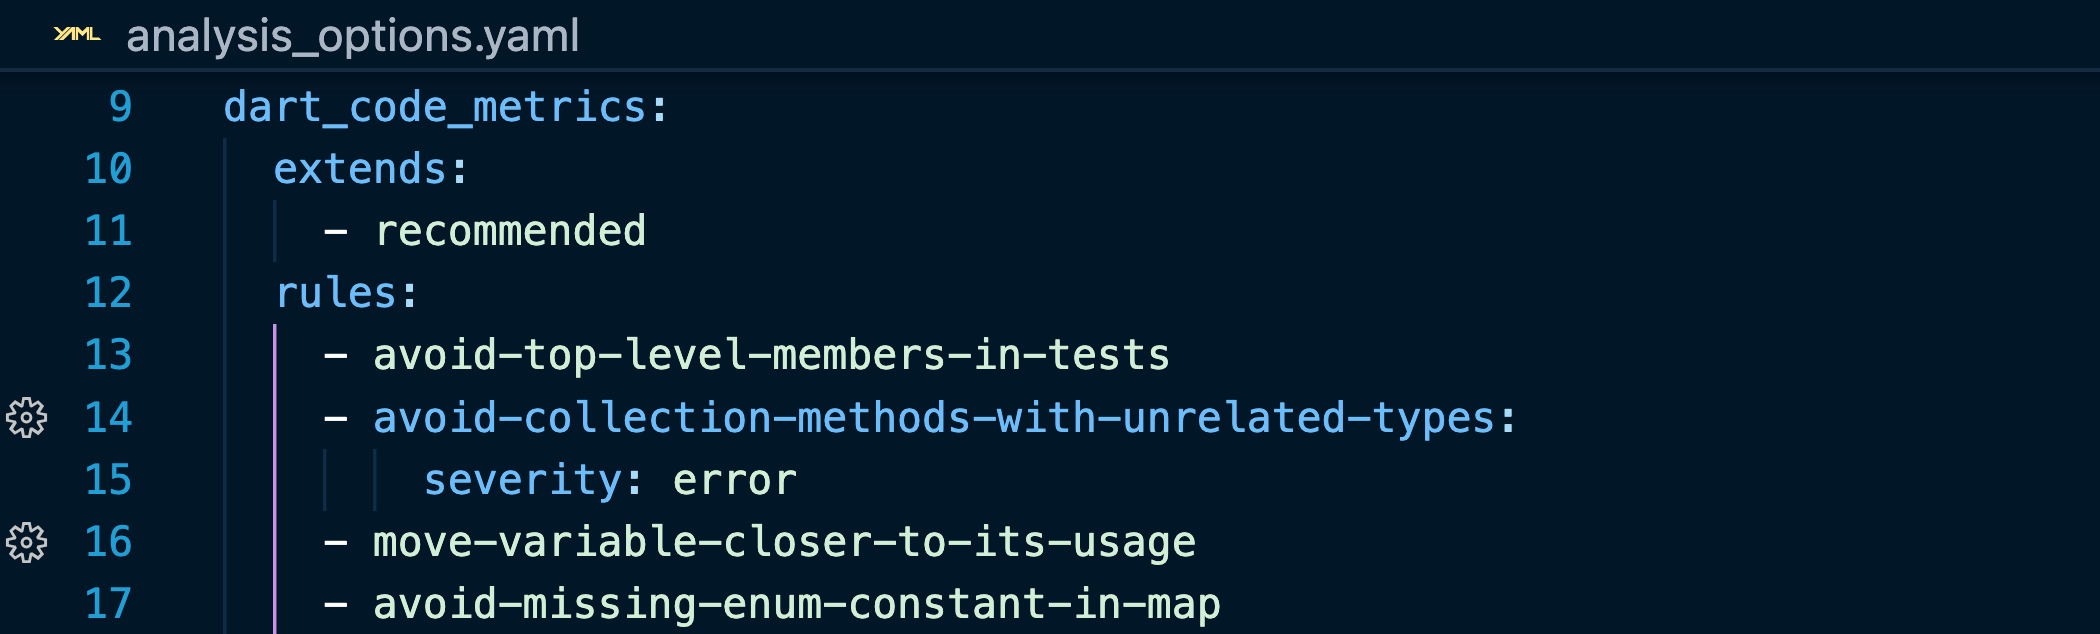
Task: Place cursor on the severity key
Action: [523, 481]
